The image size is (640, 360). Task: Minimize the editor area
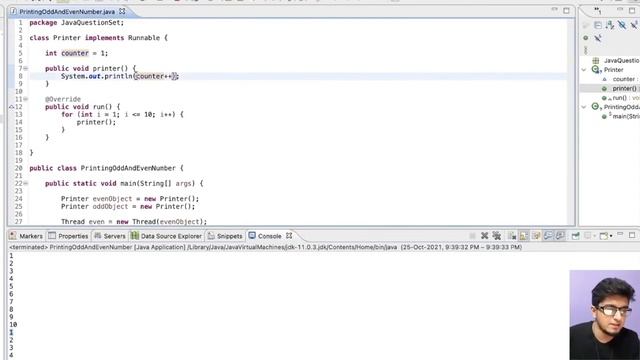pyautogui.click(x=554, y=10)
